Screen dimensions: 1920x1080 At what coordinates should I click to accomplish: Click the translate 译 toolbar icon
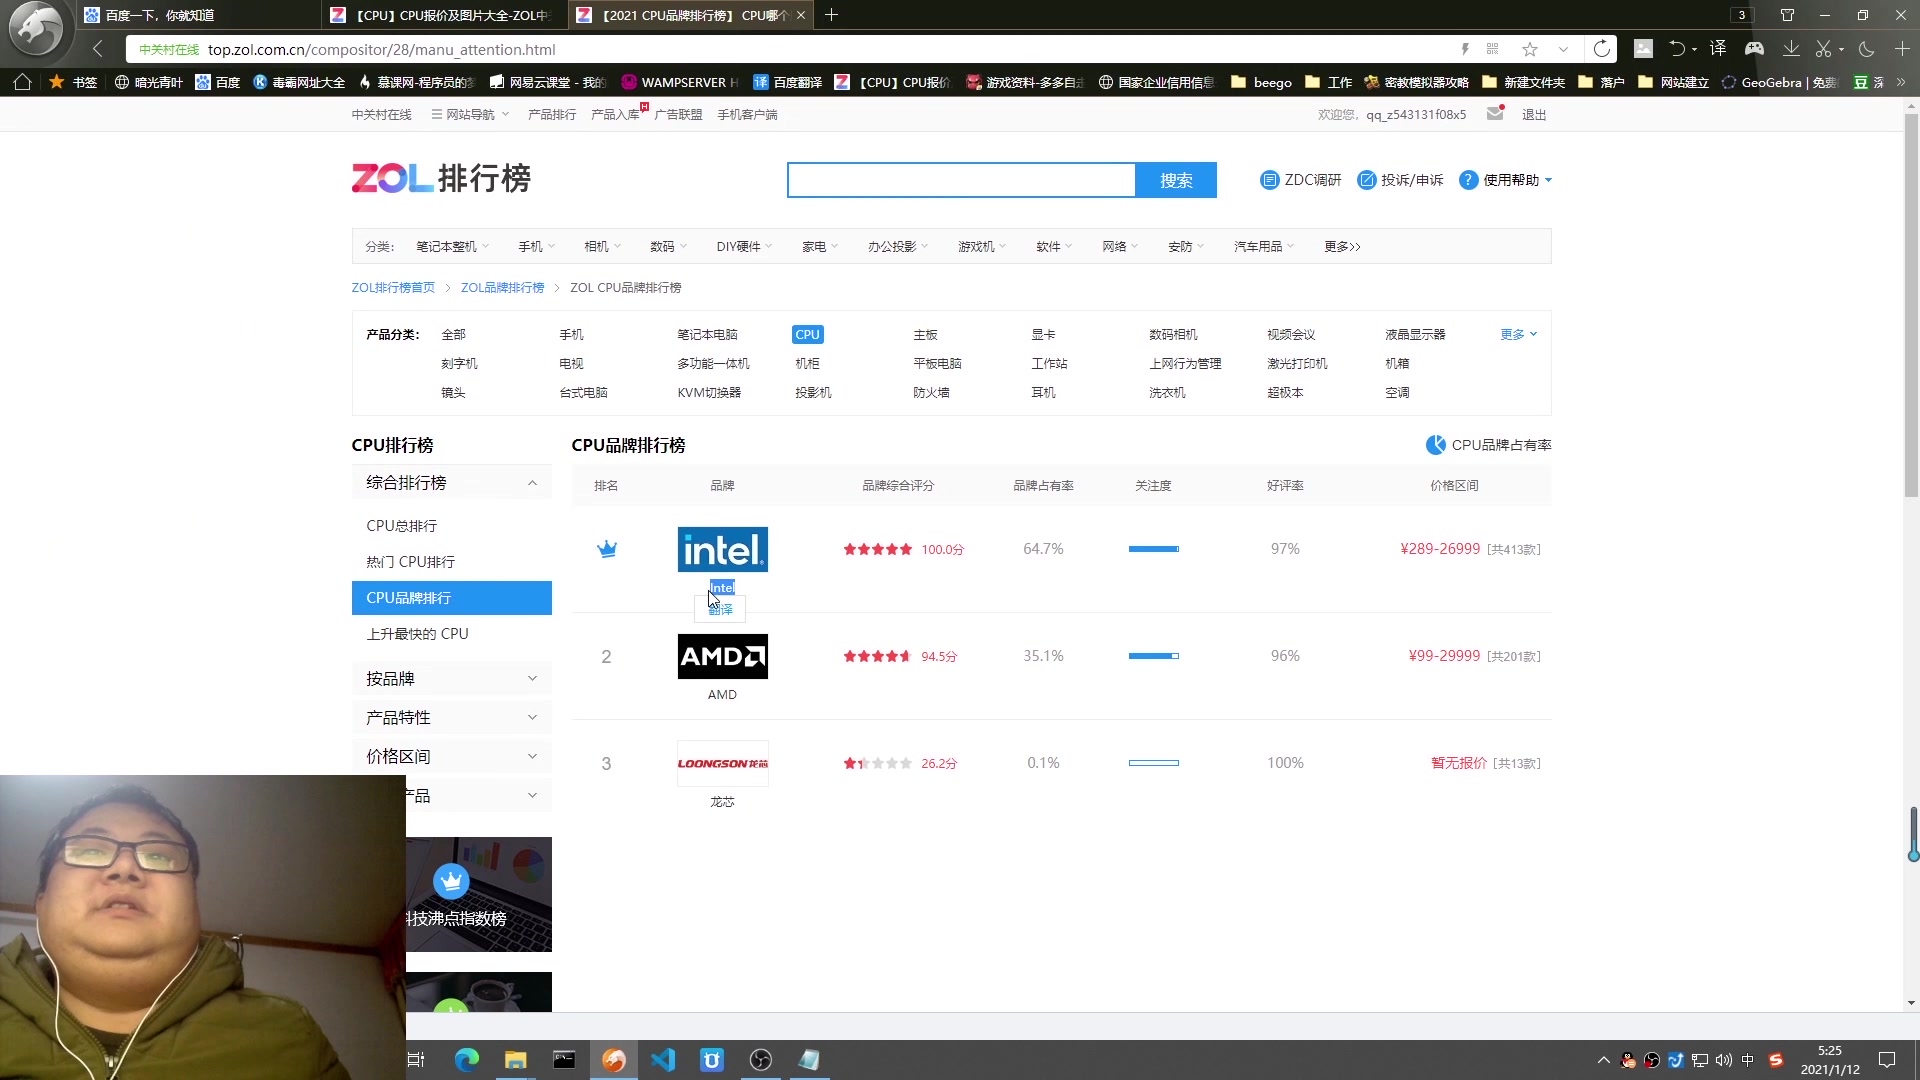pyautogui.click(x=1718, y=48)
